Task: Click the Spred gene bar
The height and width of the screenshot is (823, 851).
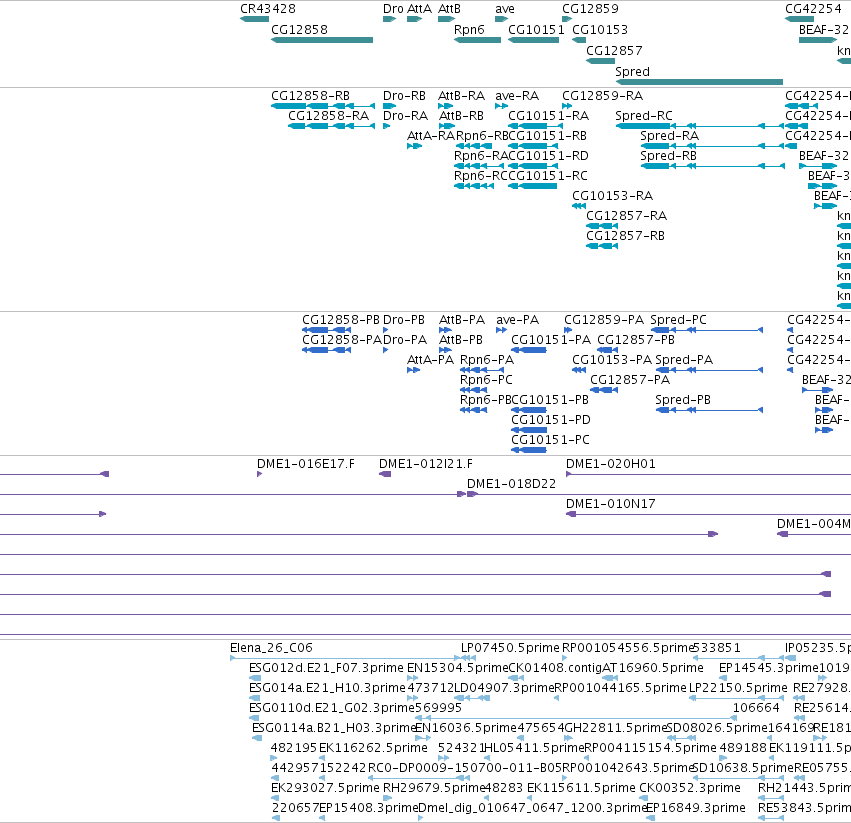Action: (699, 82)
